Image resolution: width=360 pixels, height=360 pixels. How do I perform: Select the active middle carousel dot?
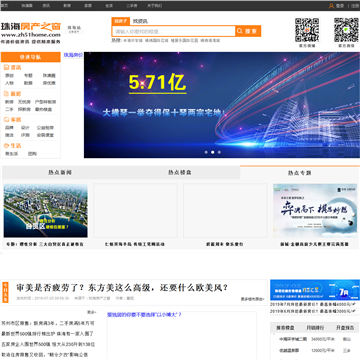tap(213, 152)
